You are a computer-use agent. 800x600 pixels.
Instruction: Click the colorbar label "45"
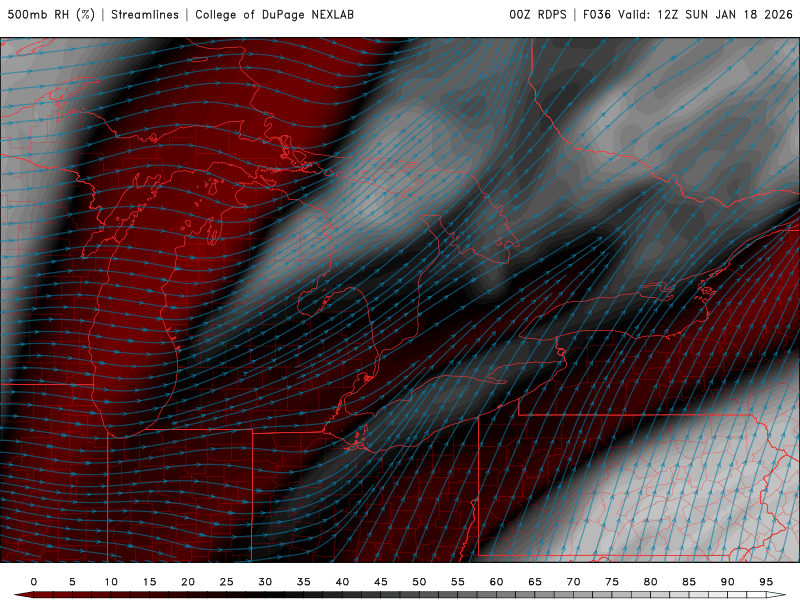coord(381,582)
